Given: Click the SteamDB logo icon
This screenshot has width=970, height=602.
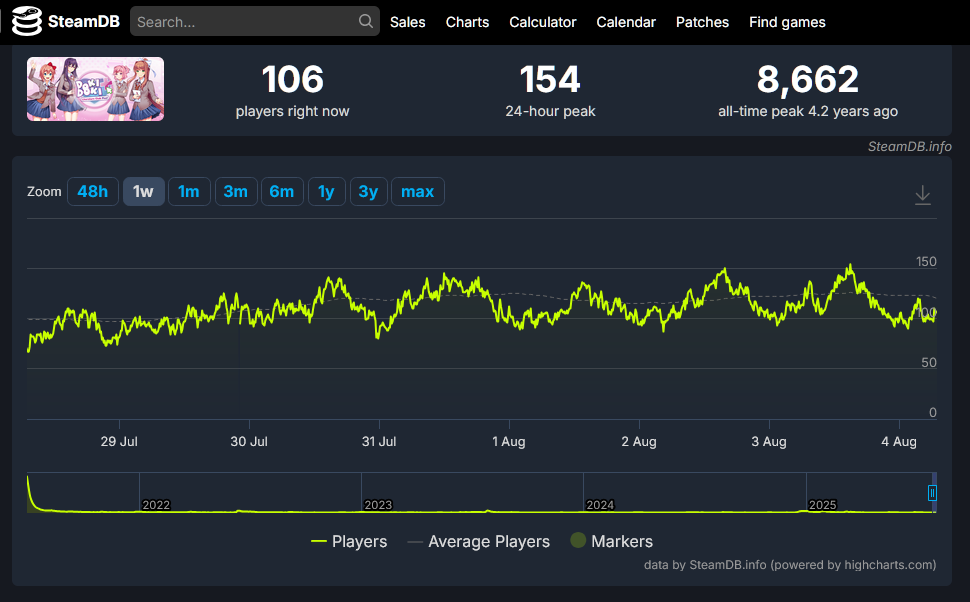Looking at the screenshot, I should click(x=27, y=21).
